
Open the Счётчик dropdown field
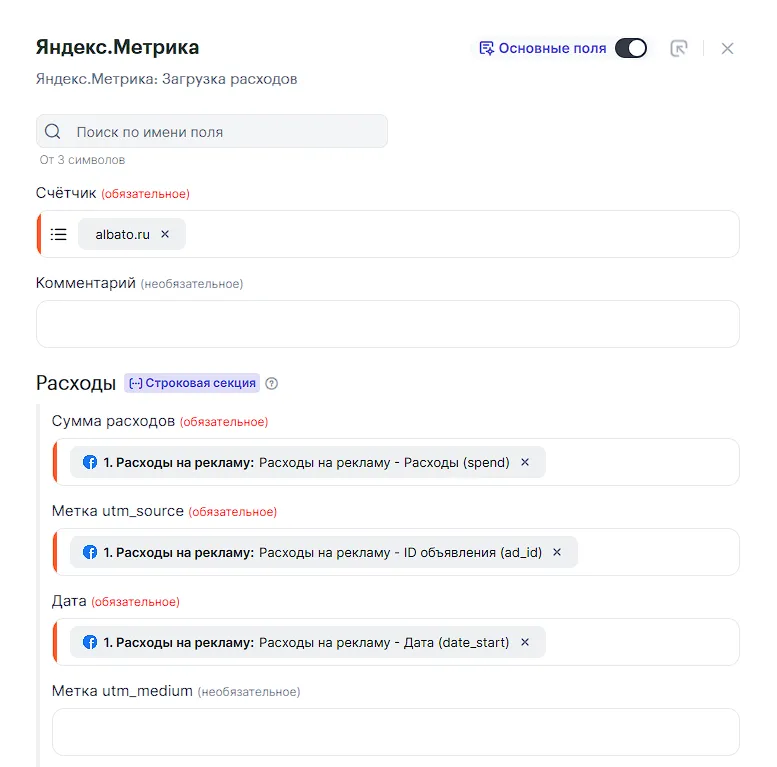tap(460, 234)
